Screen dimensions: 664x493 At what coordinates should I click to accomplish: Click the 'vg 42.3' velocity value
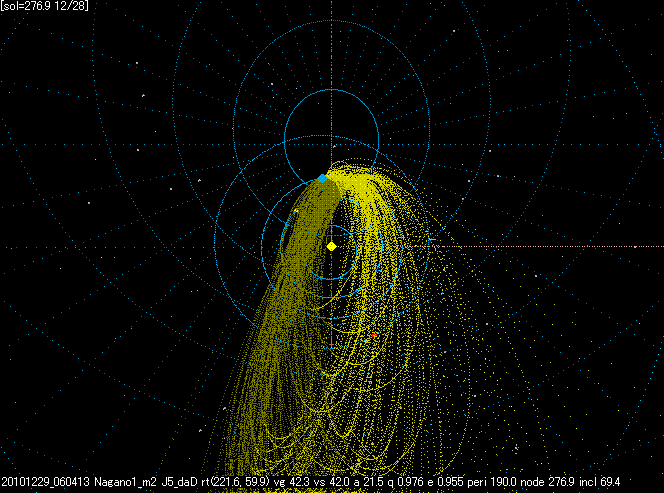291,482
